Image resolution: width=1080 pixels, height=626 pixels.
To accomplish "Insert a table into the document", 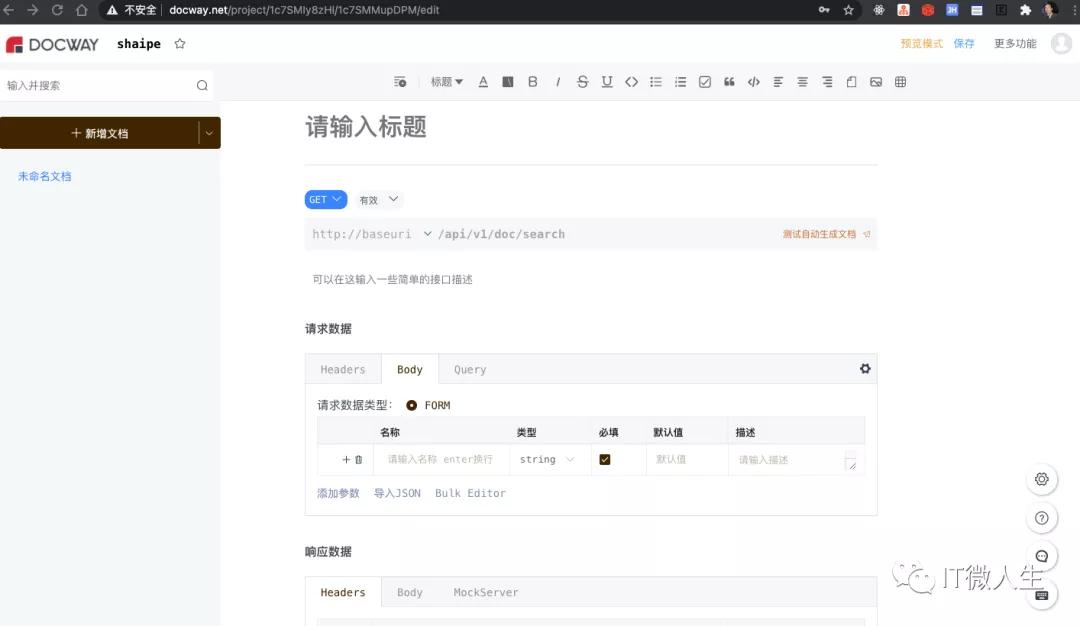I will click(900, 82).
